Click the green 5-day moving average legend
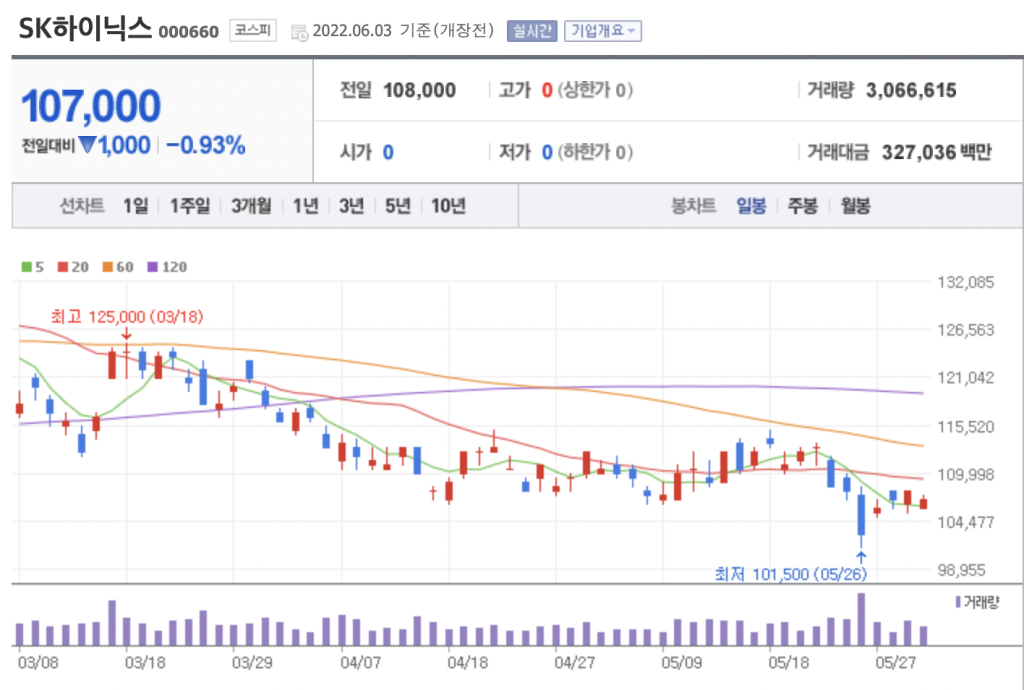The height and width of the screenshot is (690, 1024). point(33,267)
